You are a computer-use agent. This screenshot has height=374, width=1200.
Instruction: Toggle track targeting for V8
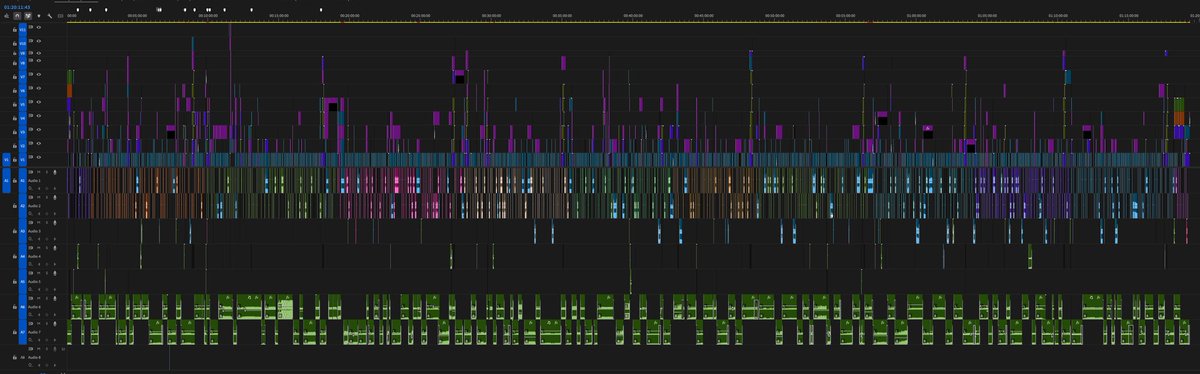click(22, 63)
